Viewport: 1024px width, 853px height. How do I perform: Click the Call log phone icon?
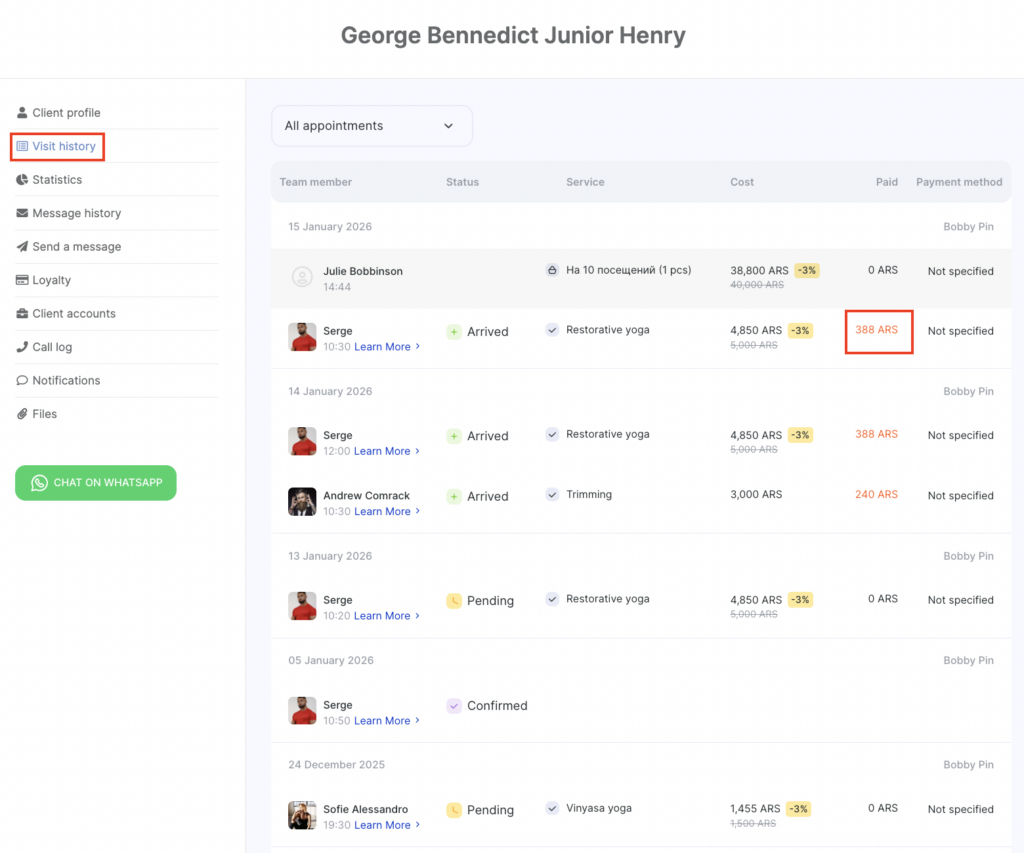pos(22,347)
